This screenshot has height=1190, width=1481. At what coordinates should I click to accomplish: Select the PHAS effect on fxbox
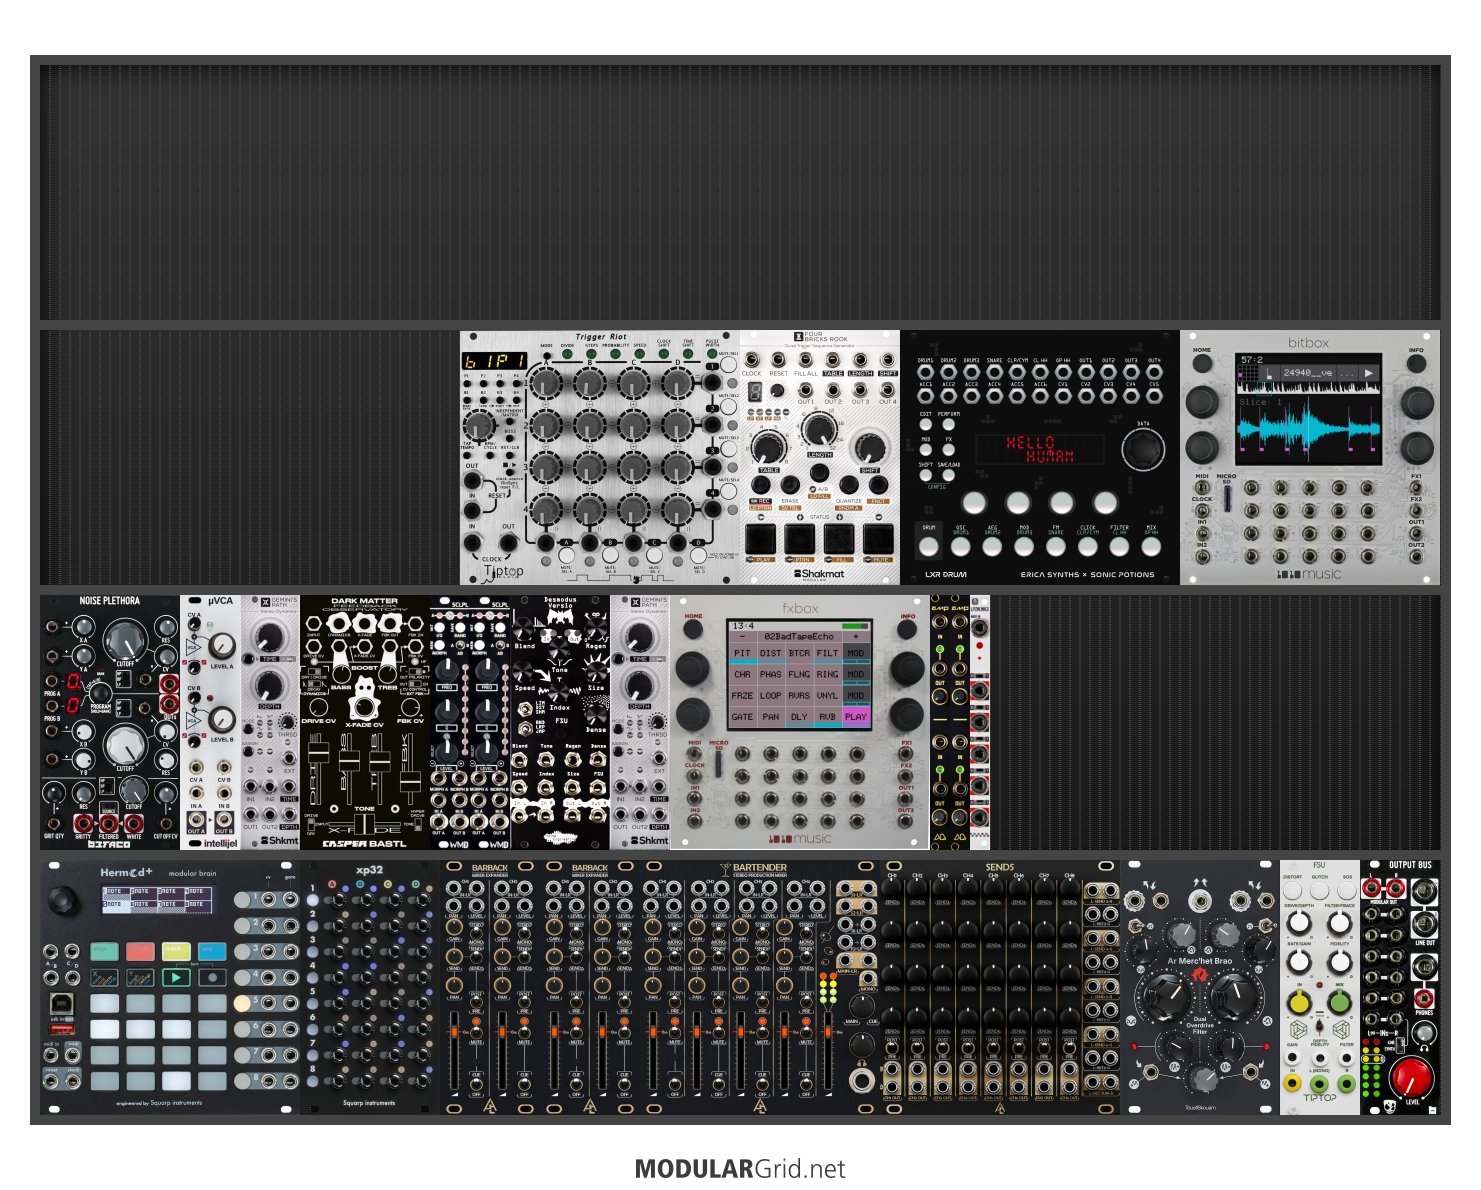pos(770,674)
